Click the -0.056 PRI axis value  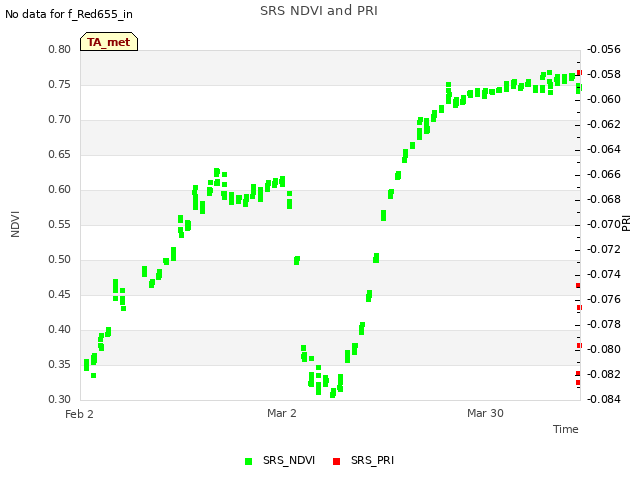pyautogui.click(x=604, y=49)
